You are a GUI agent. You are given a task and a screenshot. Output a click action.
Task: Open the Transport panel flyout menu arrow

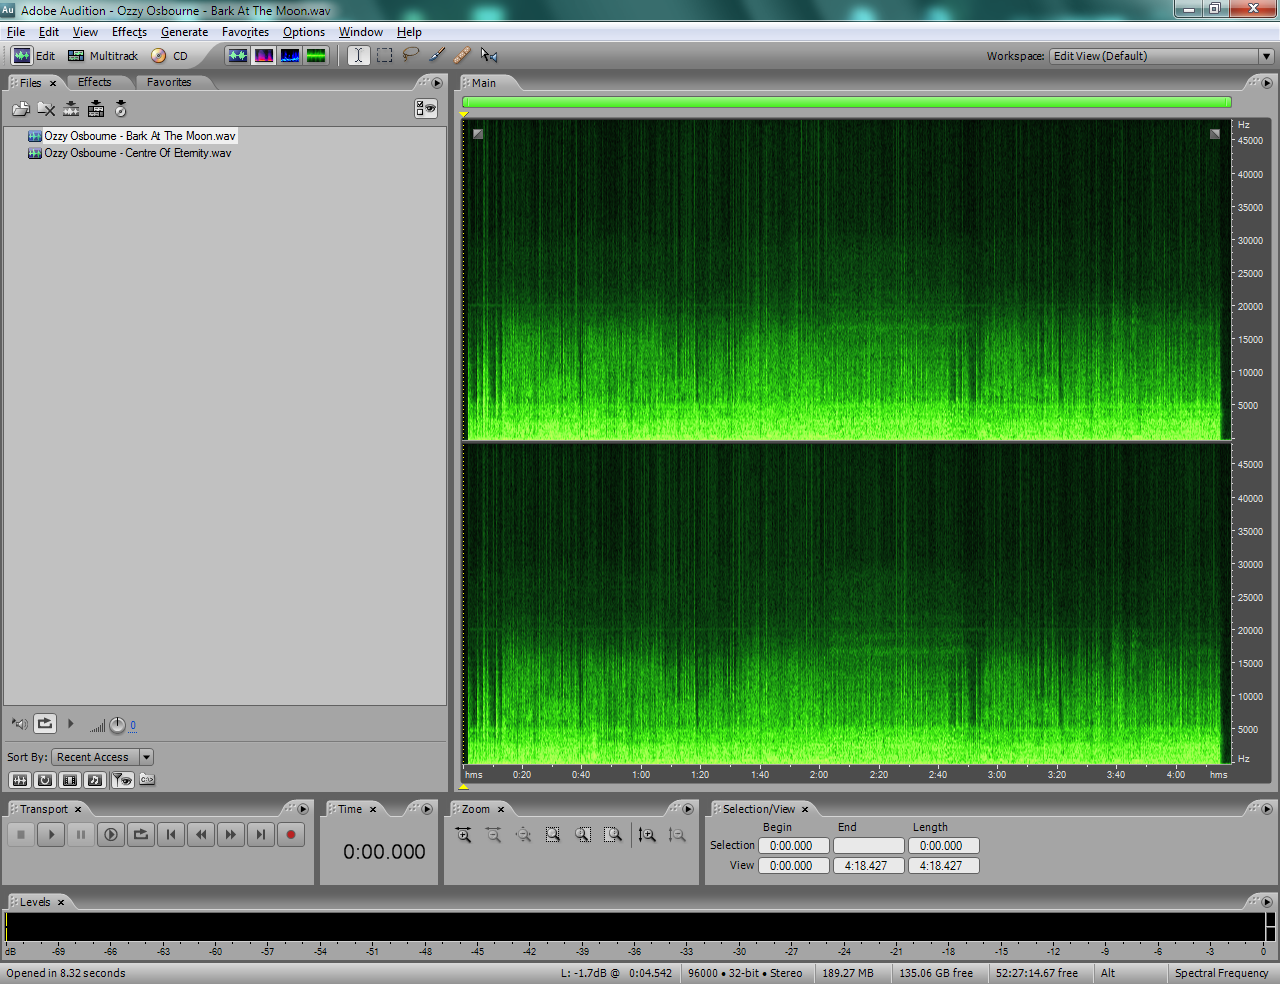coord(303,809)
